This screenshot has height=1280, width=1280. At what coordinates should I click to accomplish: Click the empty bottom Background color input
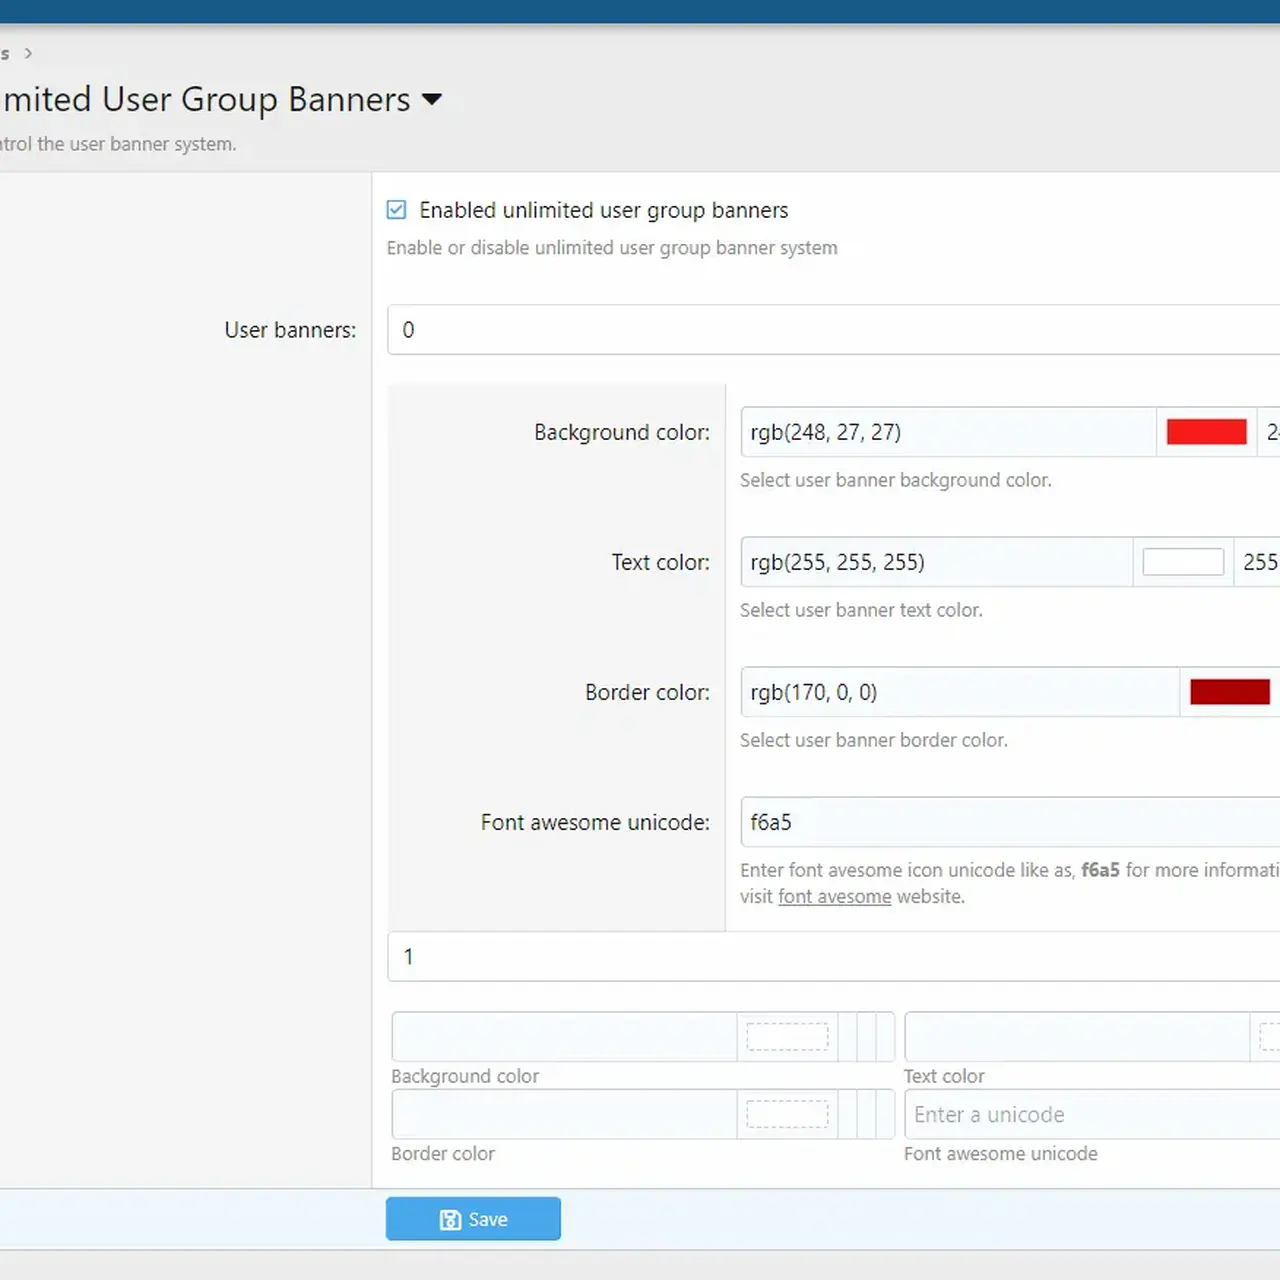coord(560,1037)
